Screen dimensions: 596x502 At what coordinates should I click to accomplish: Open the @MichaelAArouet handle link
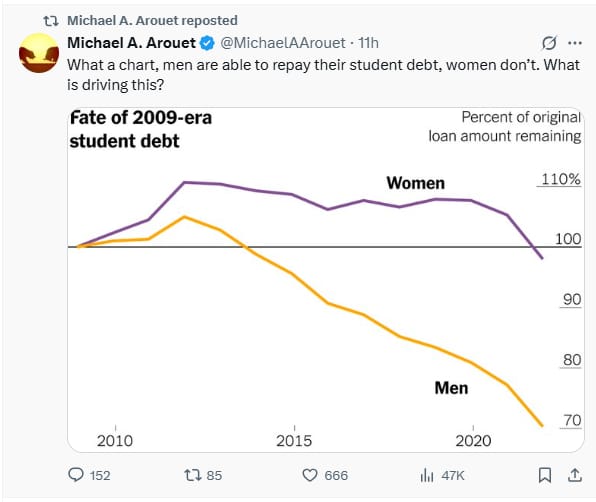tap(283, 43)
